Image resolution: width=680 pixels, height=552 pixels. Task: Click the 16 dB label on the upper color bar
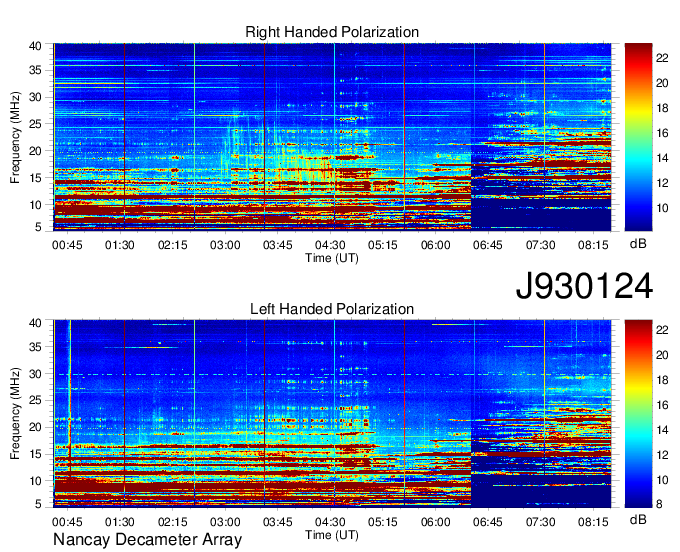(x=662, y=133)
